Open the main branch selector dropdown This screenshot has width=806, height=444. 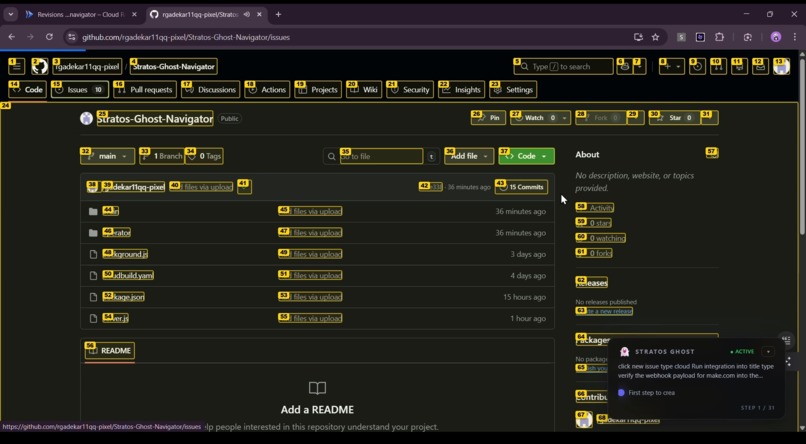[x=107, y=156]
